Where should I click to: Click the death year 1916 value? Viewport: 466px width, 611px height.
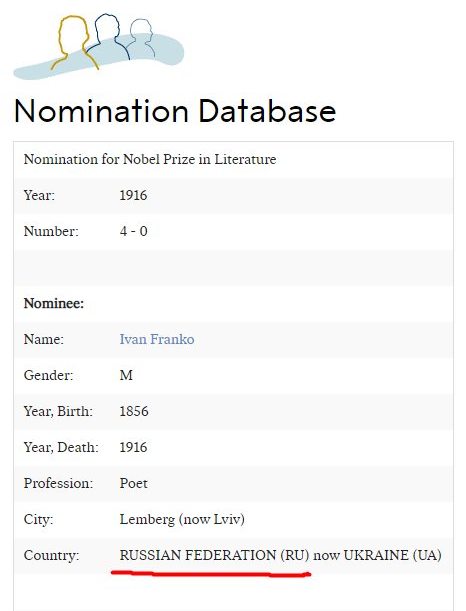coord(133,447)
